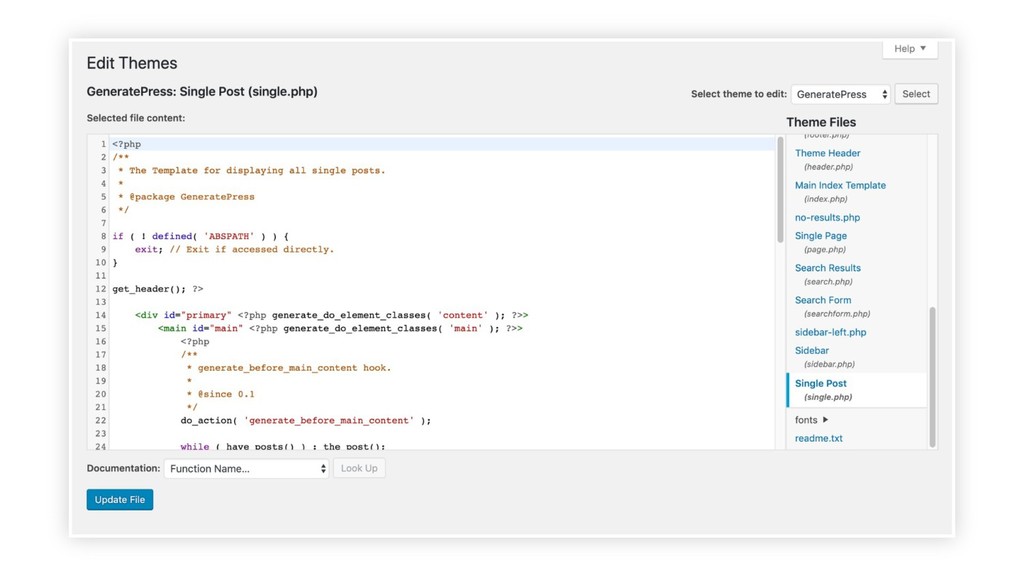Open the readme.txt file

pos(818,438)
